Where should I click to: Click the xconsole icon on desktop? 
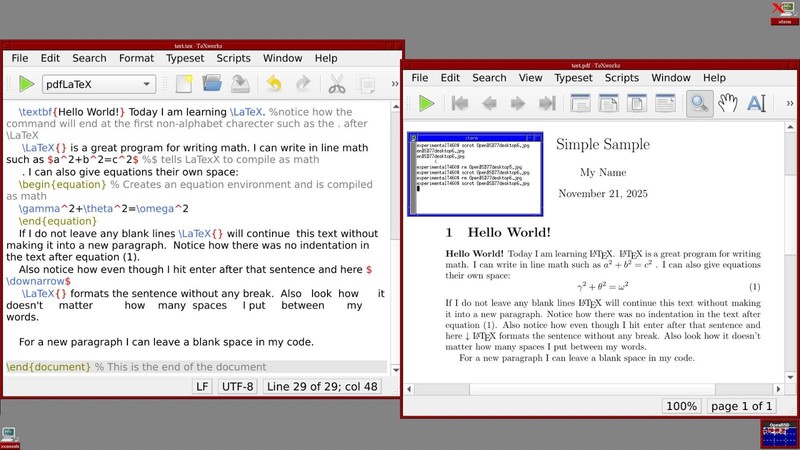10,438
